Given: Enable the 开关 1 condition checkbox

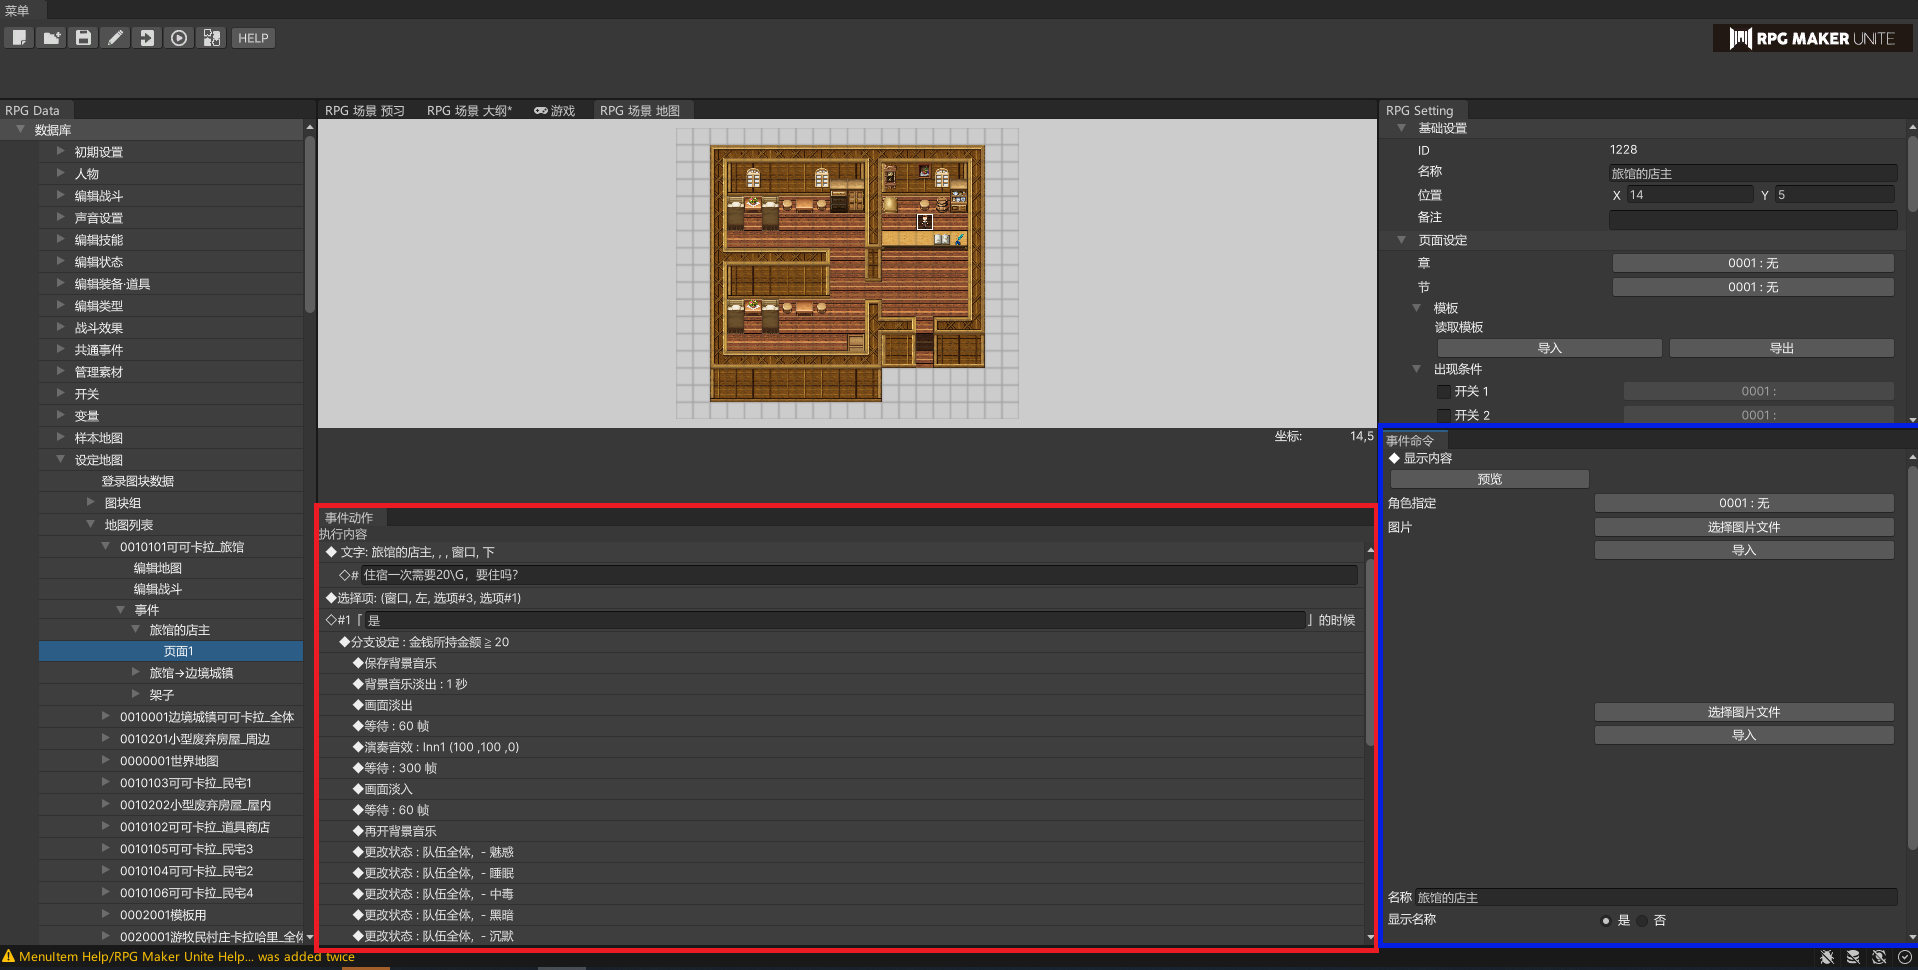Looking at the screenshot, I should pos(1443,392).
